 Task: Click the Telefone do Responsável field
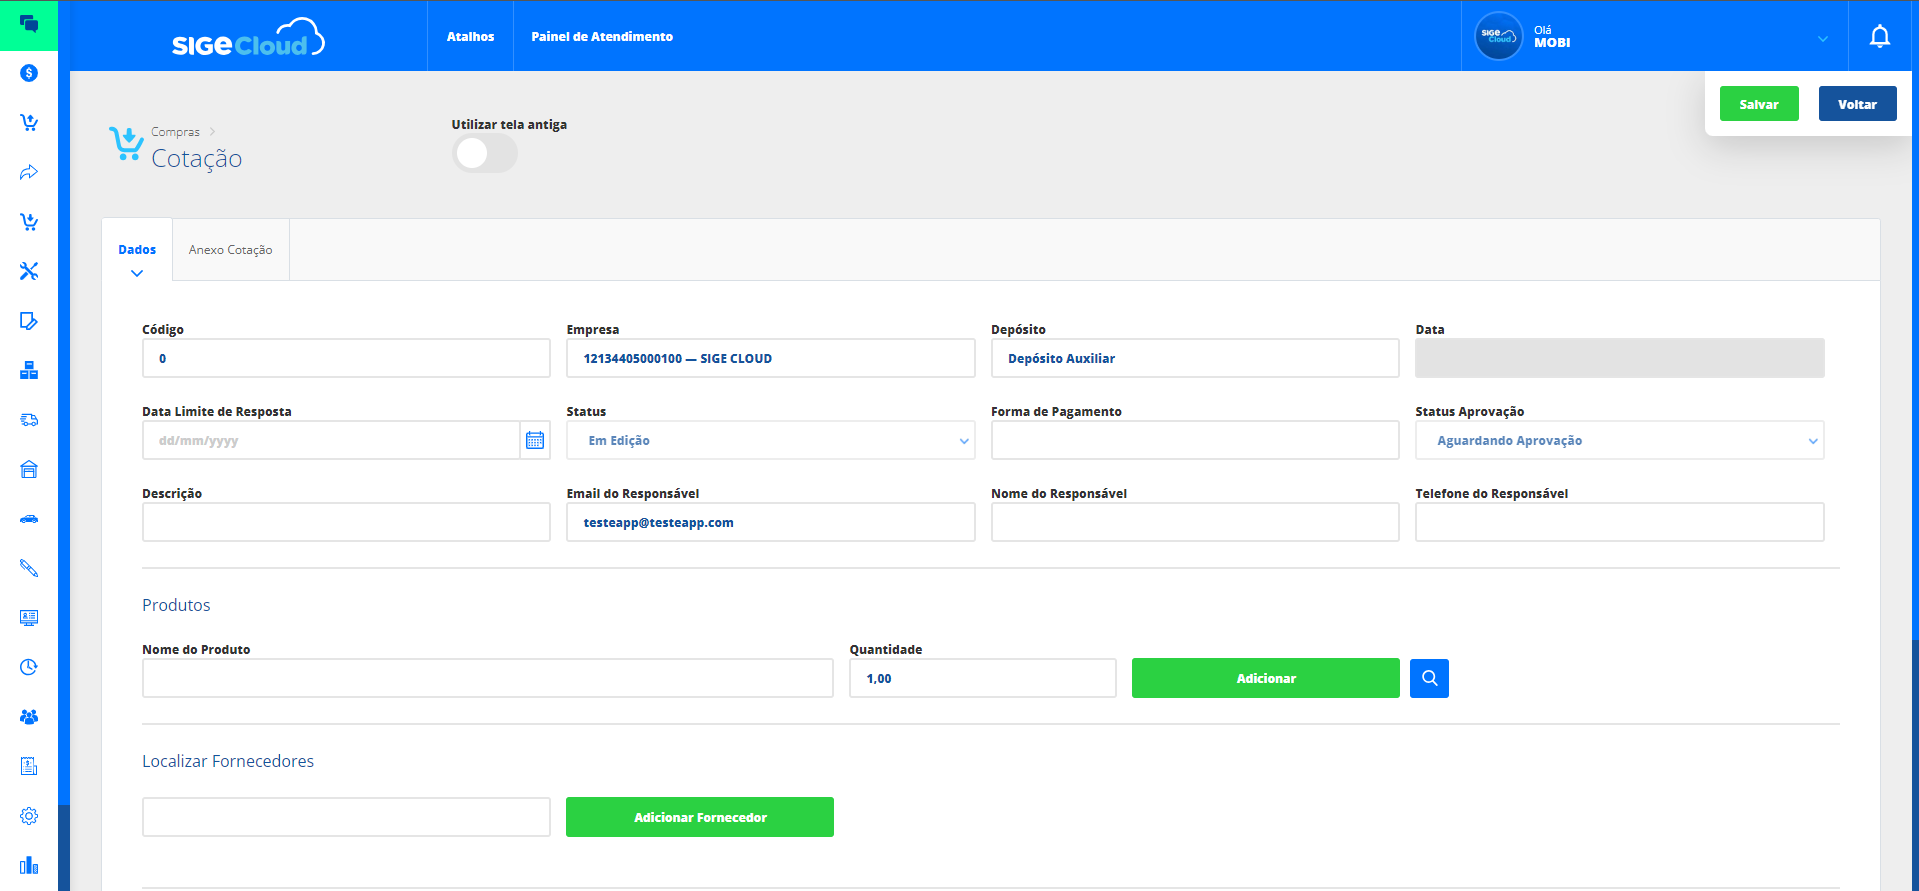click(1619, 522)
